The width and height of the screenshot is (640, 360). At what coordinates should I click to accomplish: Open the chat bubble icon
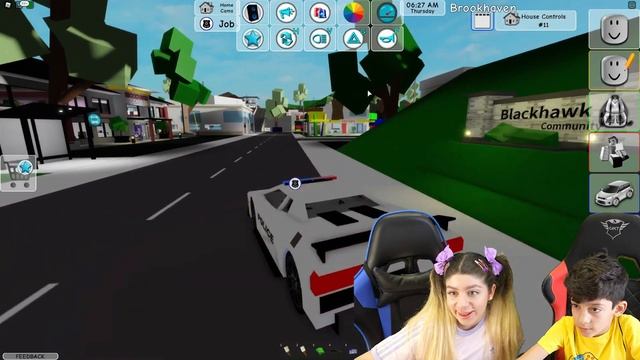24,3
